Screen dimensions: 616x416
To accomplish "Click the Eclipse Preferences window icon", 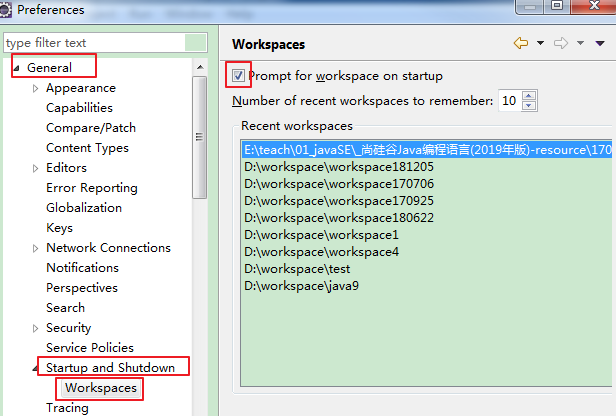I will pos(5,9).
